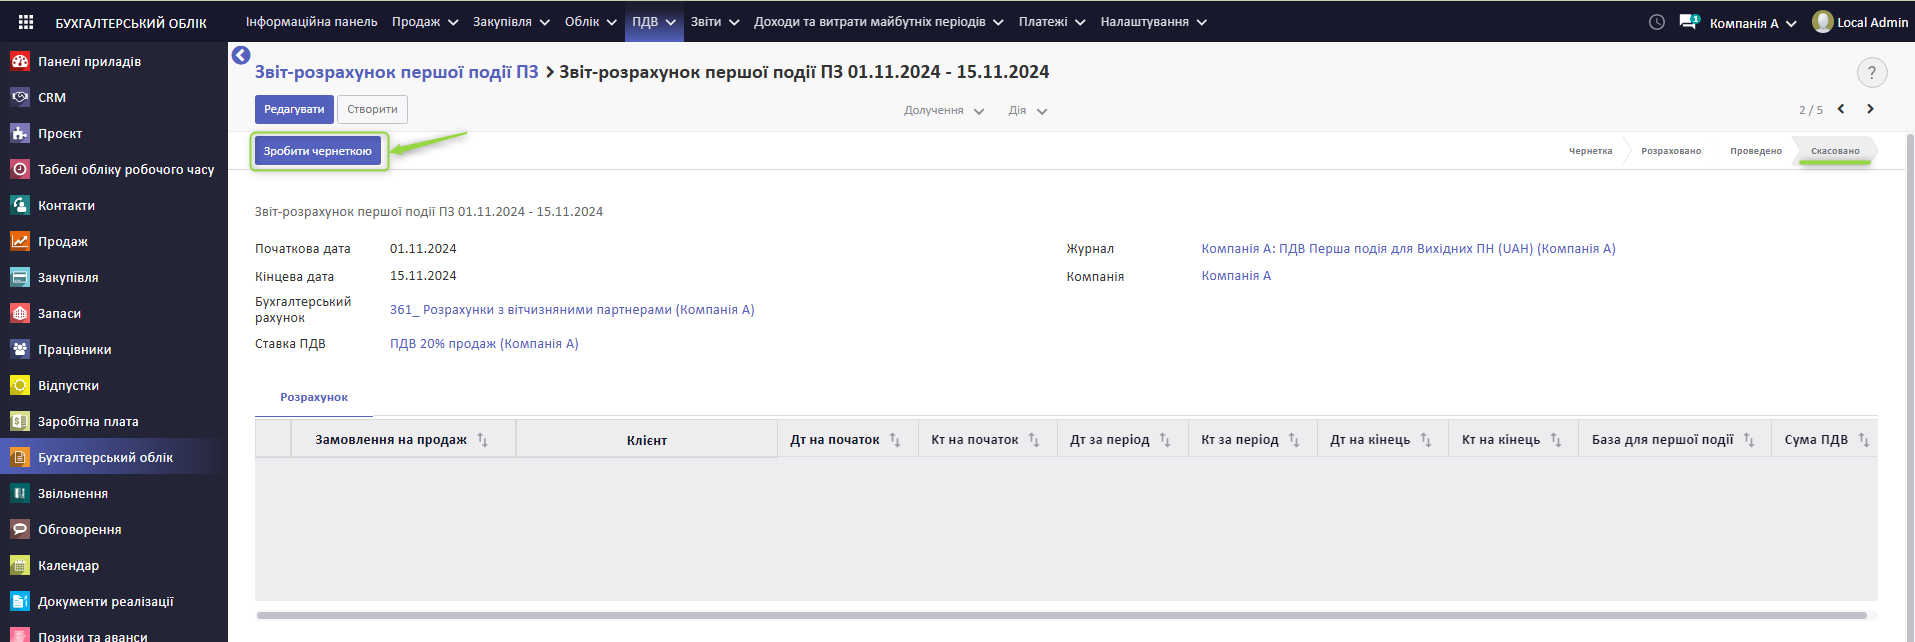This screenshot has height=642, width=1915.
Task: Open the Календар sidebar app
Action: tap(68, 565)
